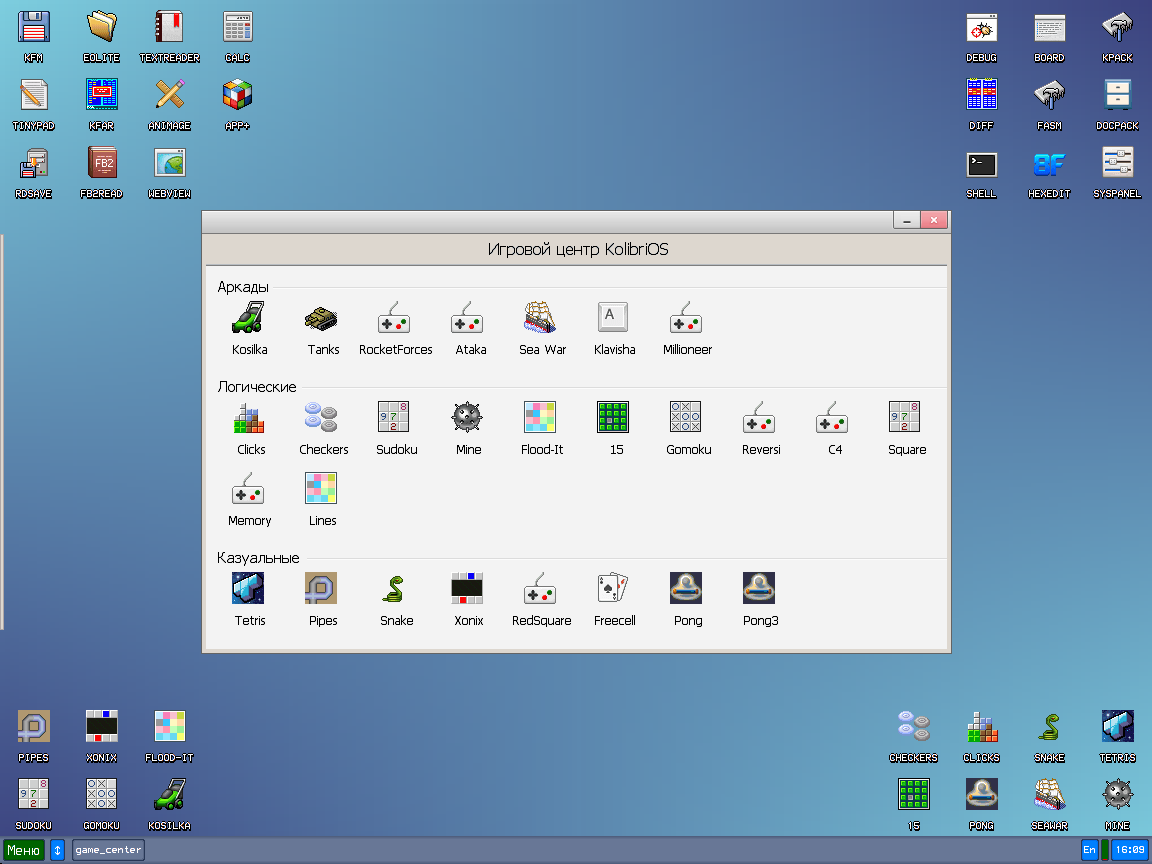This screenshot has width=1152, height=864.
Task: Open the SHELL terminal icon
Action: click(981, 173)
